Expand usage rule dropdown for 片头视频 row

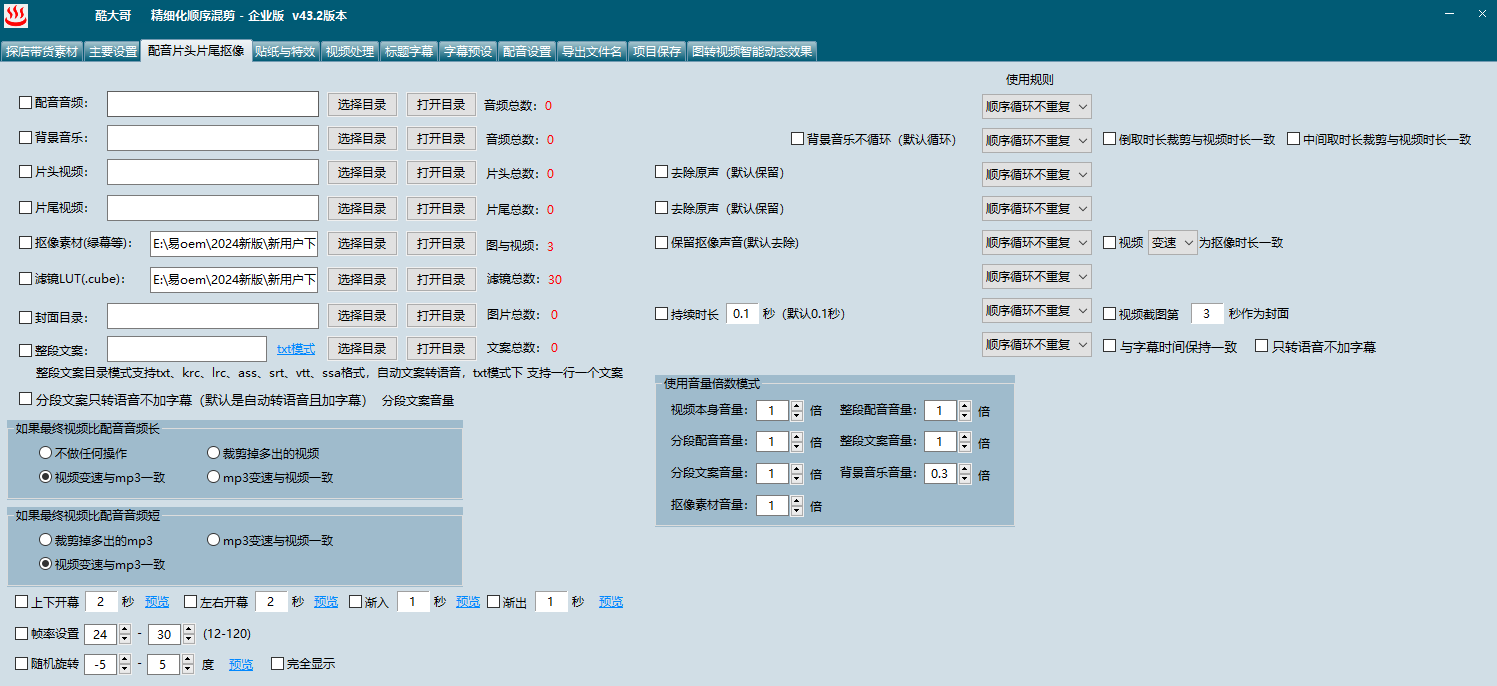tap(1036, 174)
